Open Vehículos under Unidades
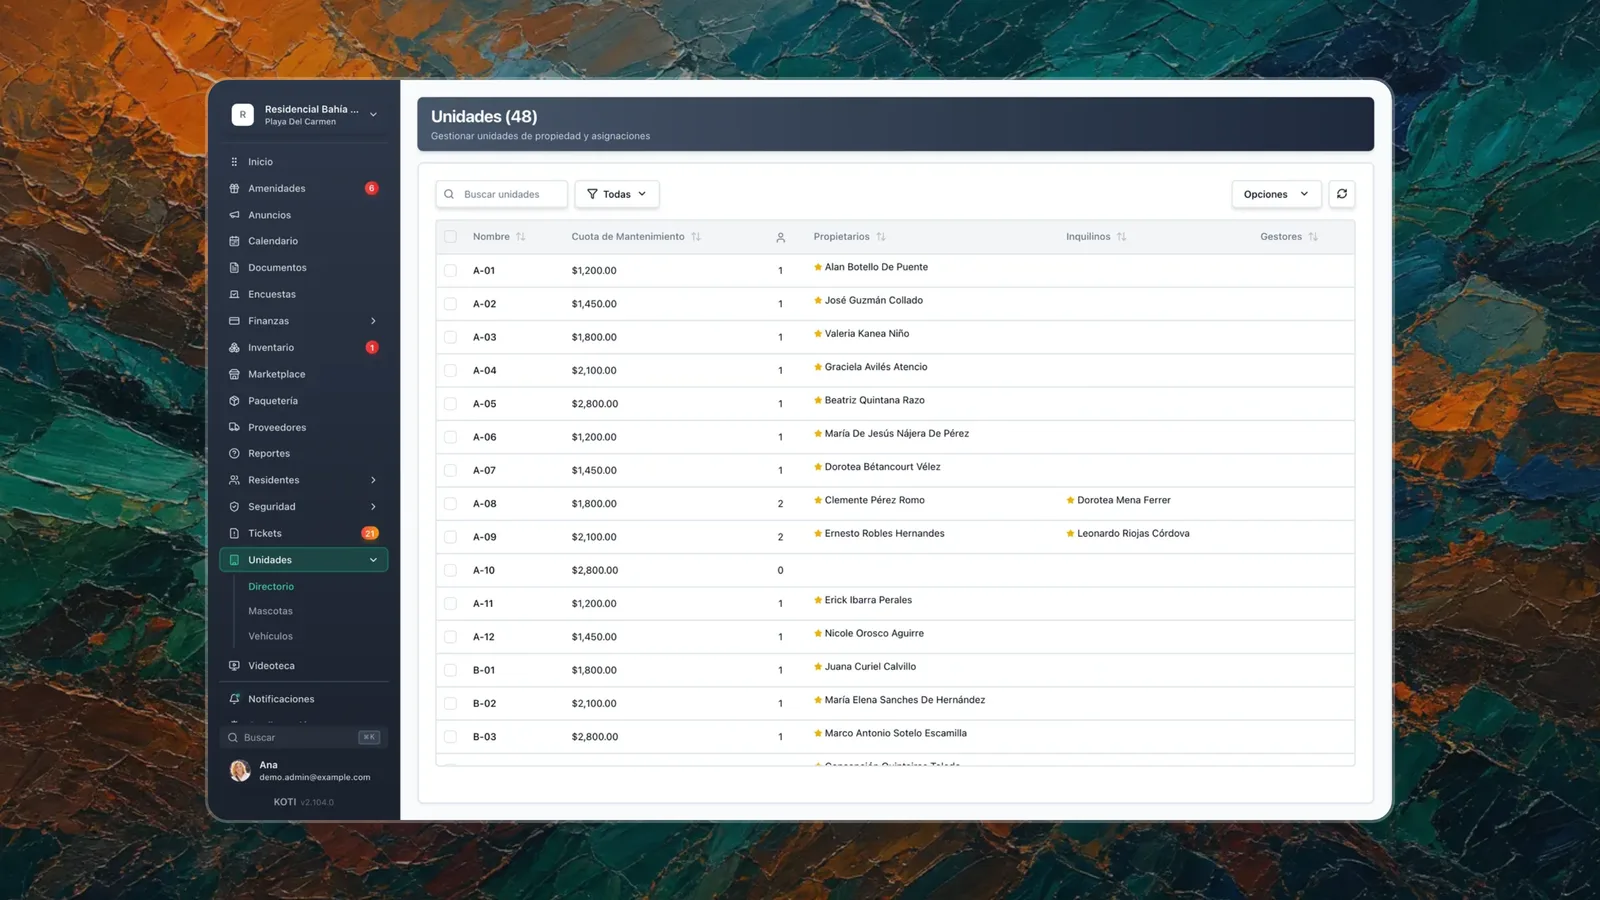Viewport: 1600px width, 900px height. coord(270,636)
